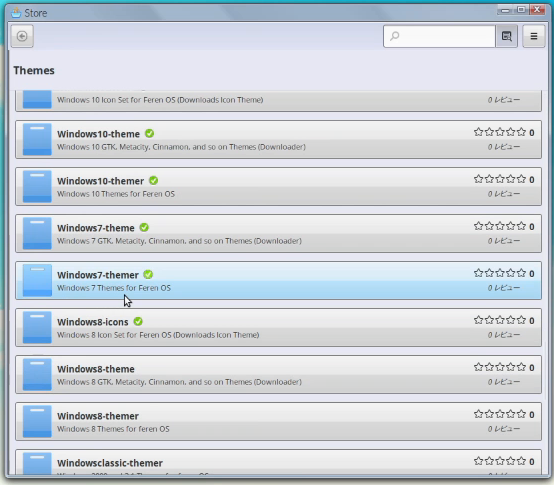Click the star rating of Windows8-themer
Screen dimensions: 554x485
click(500, 414)
